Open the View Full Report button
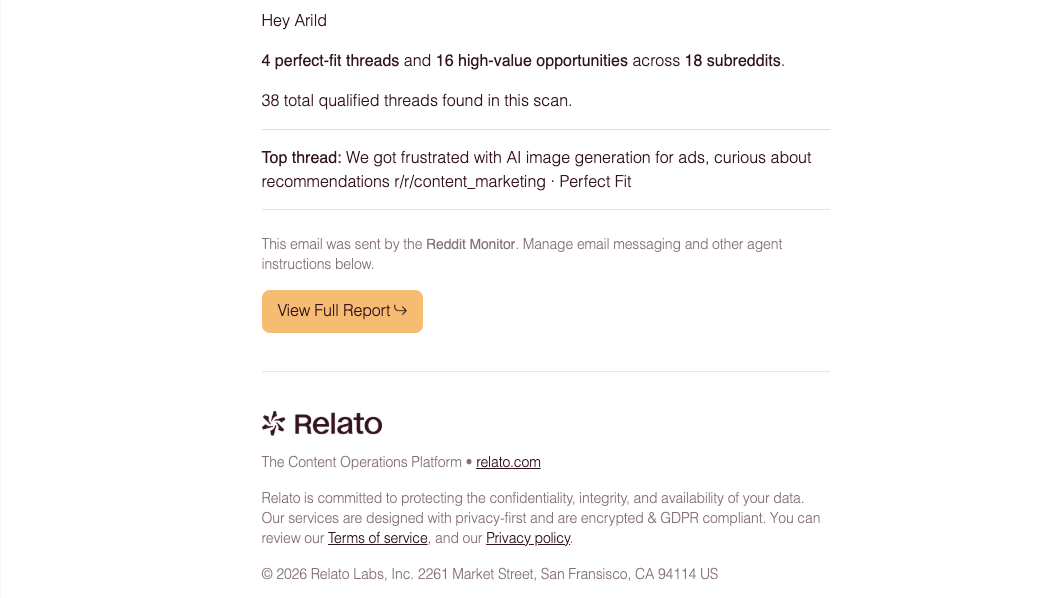Screen dimensions: 1050x598 pos(342,311)
